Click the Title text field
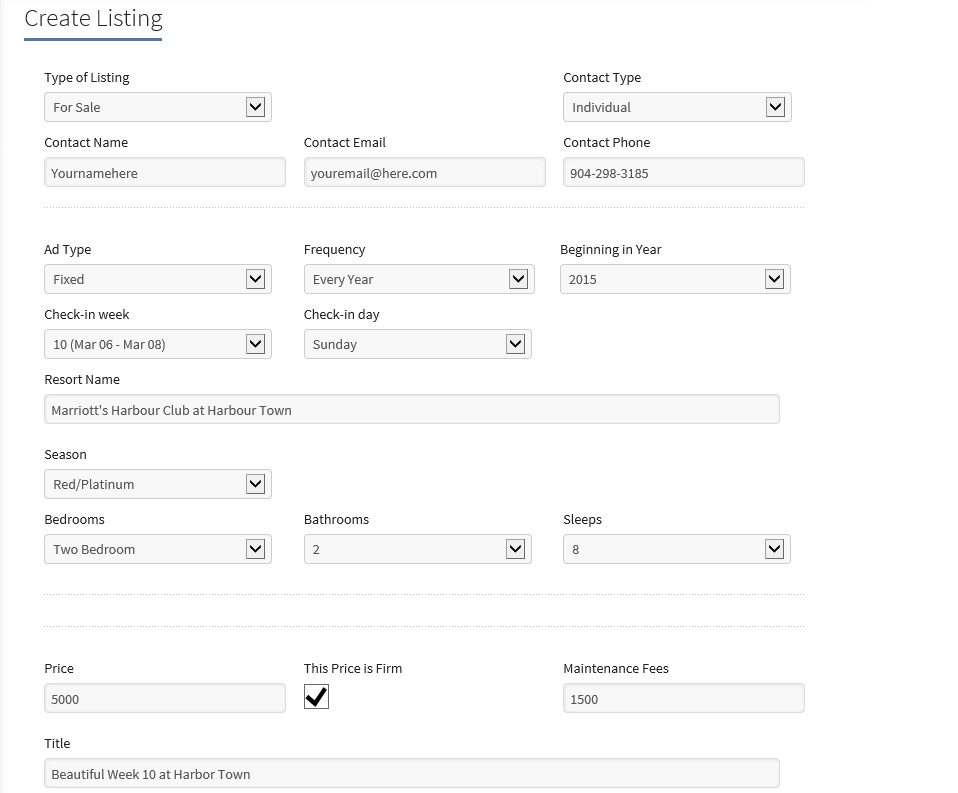Image resolution: width=958 pixels, height=793 pixels. [411, 773]
